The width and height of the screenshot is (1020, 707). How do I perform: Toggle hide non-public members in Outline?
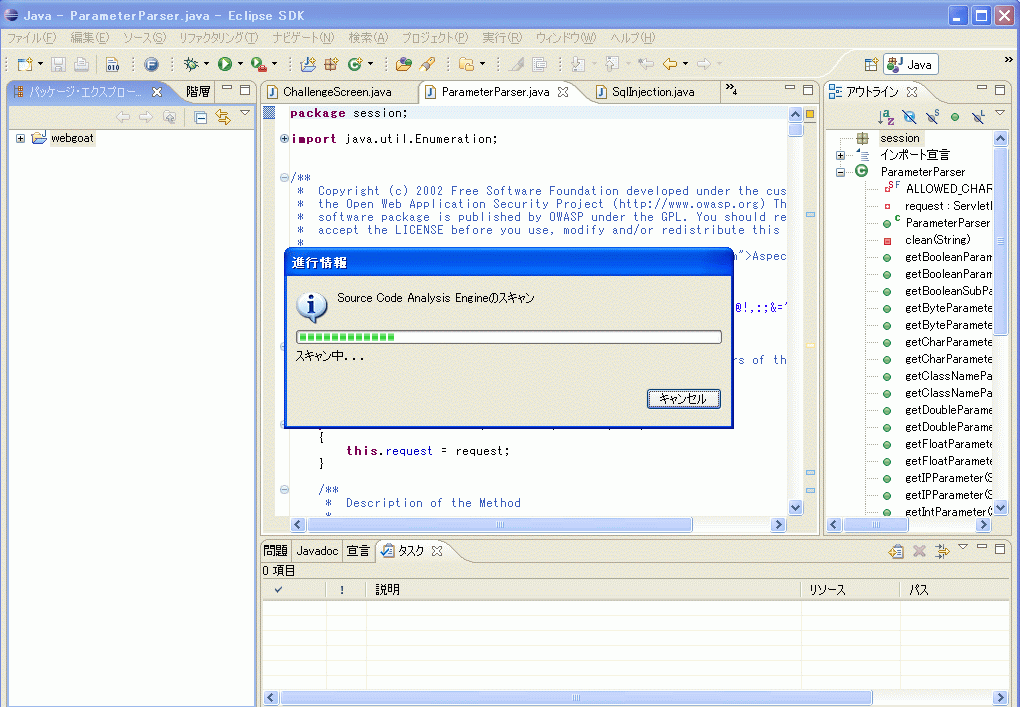pos(955,117)
